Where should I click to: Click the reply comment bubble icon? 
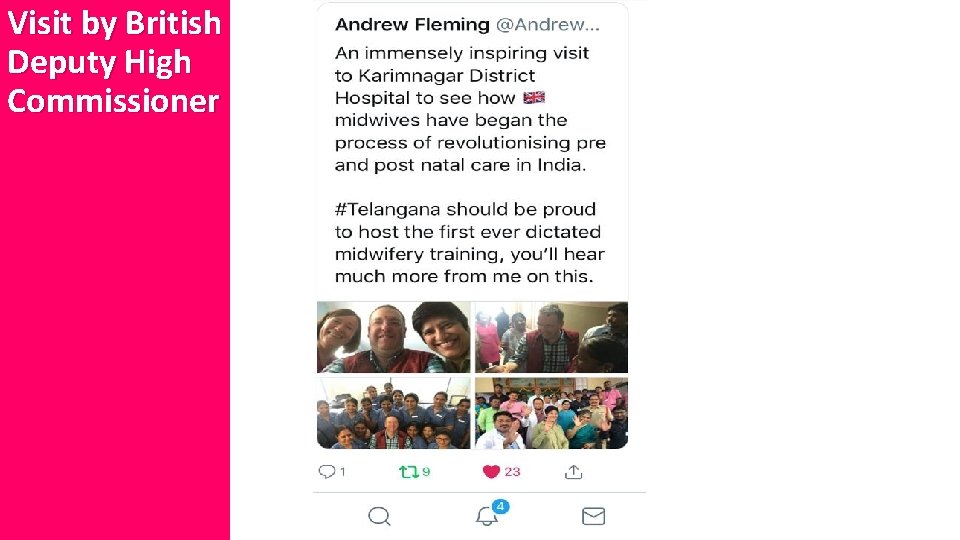(326, 471)
